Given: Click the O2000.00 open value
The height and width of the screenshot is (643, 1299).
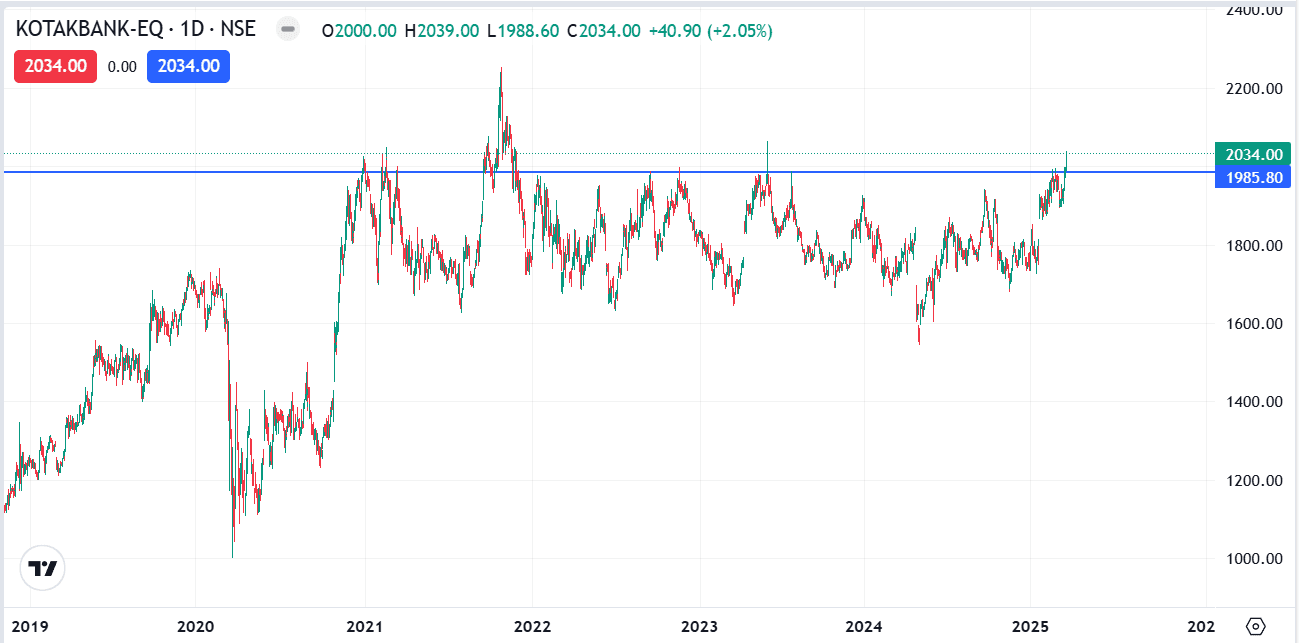Looking at the screenshot, I should click(x=358, y=31).
